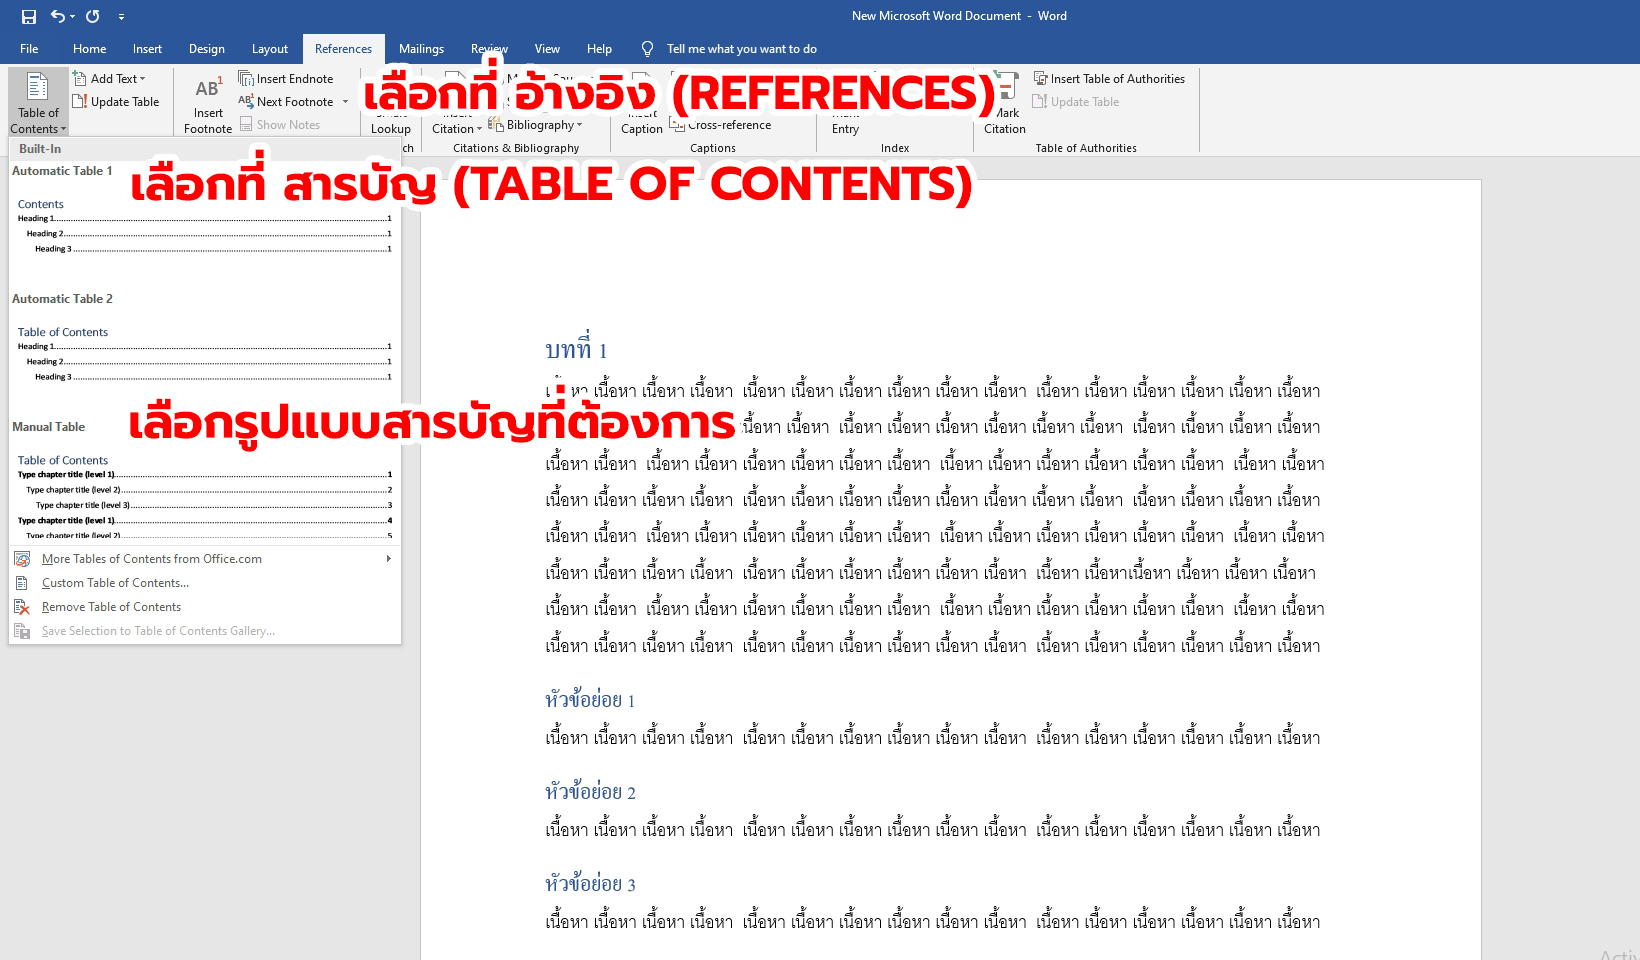Click heading หัวข้อย่อย 3
This screenshot has width=1640, height=960.
coord(590,883)
